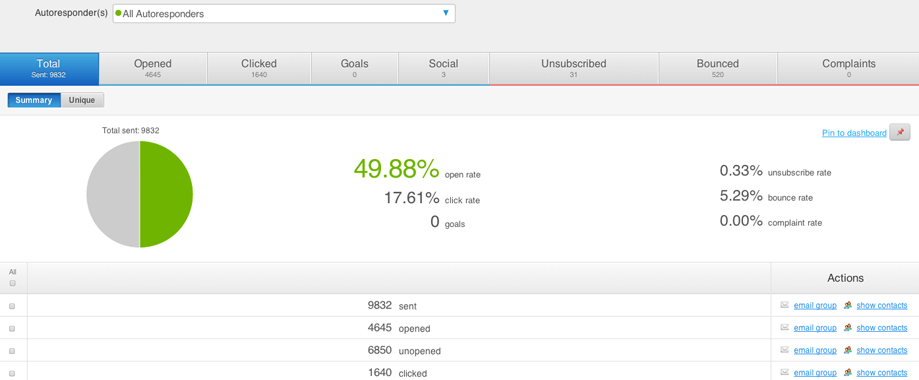Click show contacts link for unopened row
Screen dimensions: 919x380
pos(882,350)
